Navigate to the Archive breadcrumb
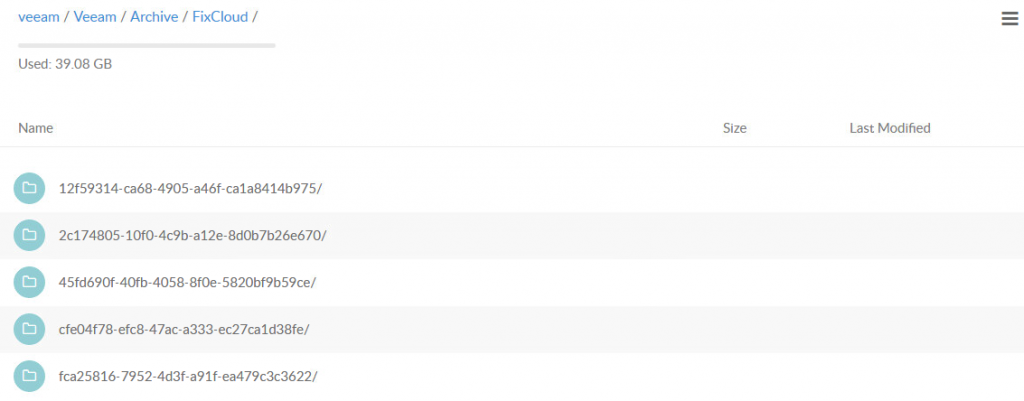The height and width of the screenshot is (401, 1024). tap(154, 17)
